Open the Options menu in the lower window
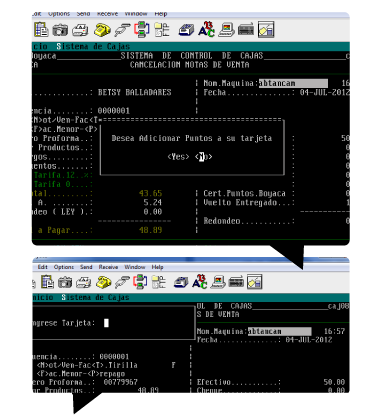This screenshot has width=386, height=415. pos(64,267)
